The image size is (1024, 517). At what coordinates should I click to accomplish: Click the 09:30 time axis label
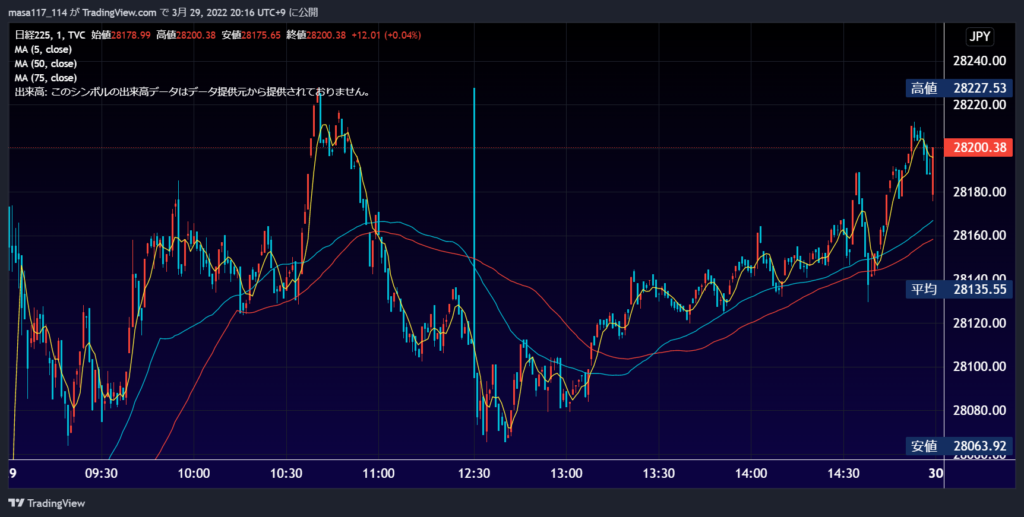pyautogui.click(x=101, y=473)
